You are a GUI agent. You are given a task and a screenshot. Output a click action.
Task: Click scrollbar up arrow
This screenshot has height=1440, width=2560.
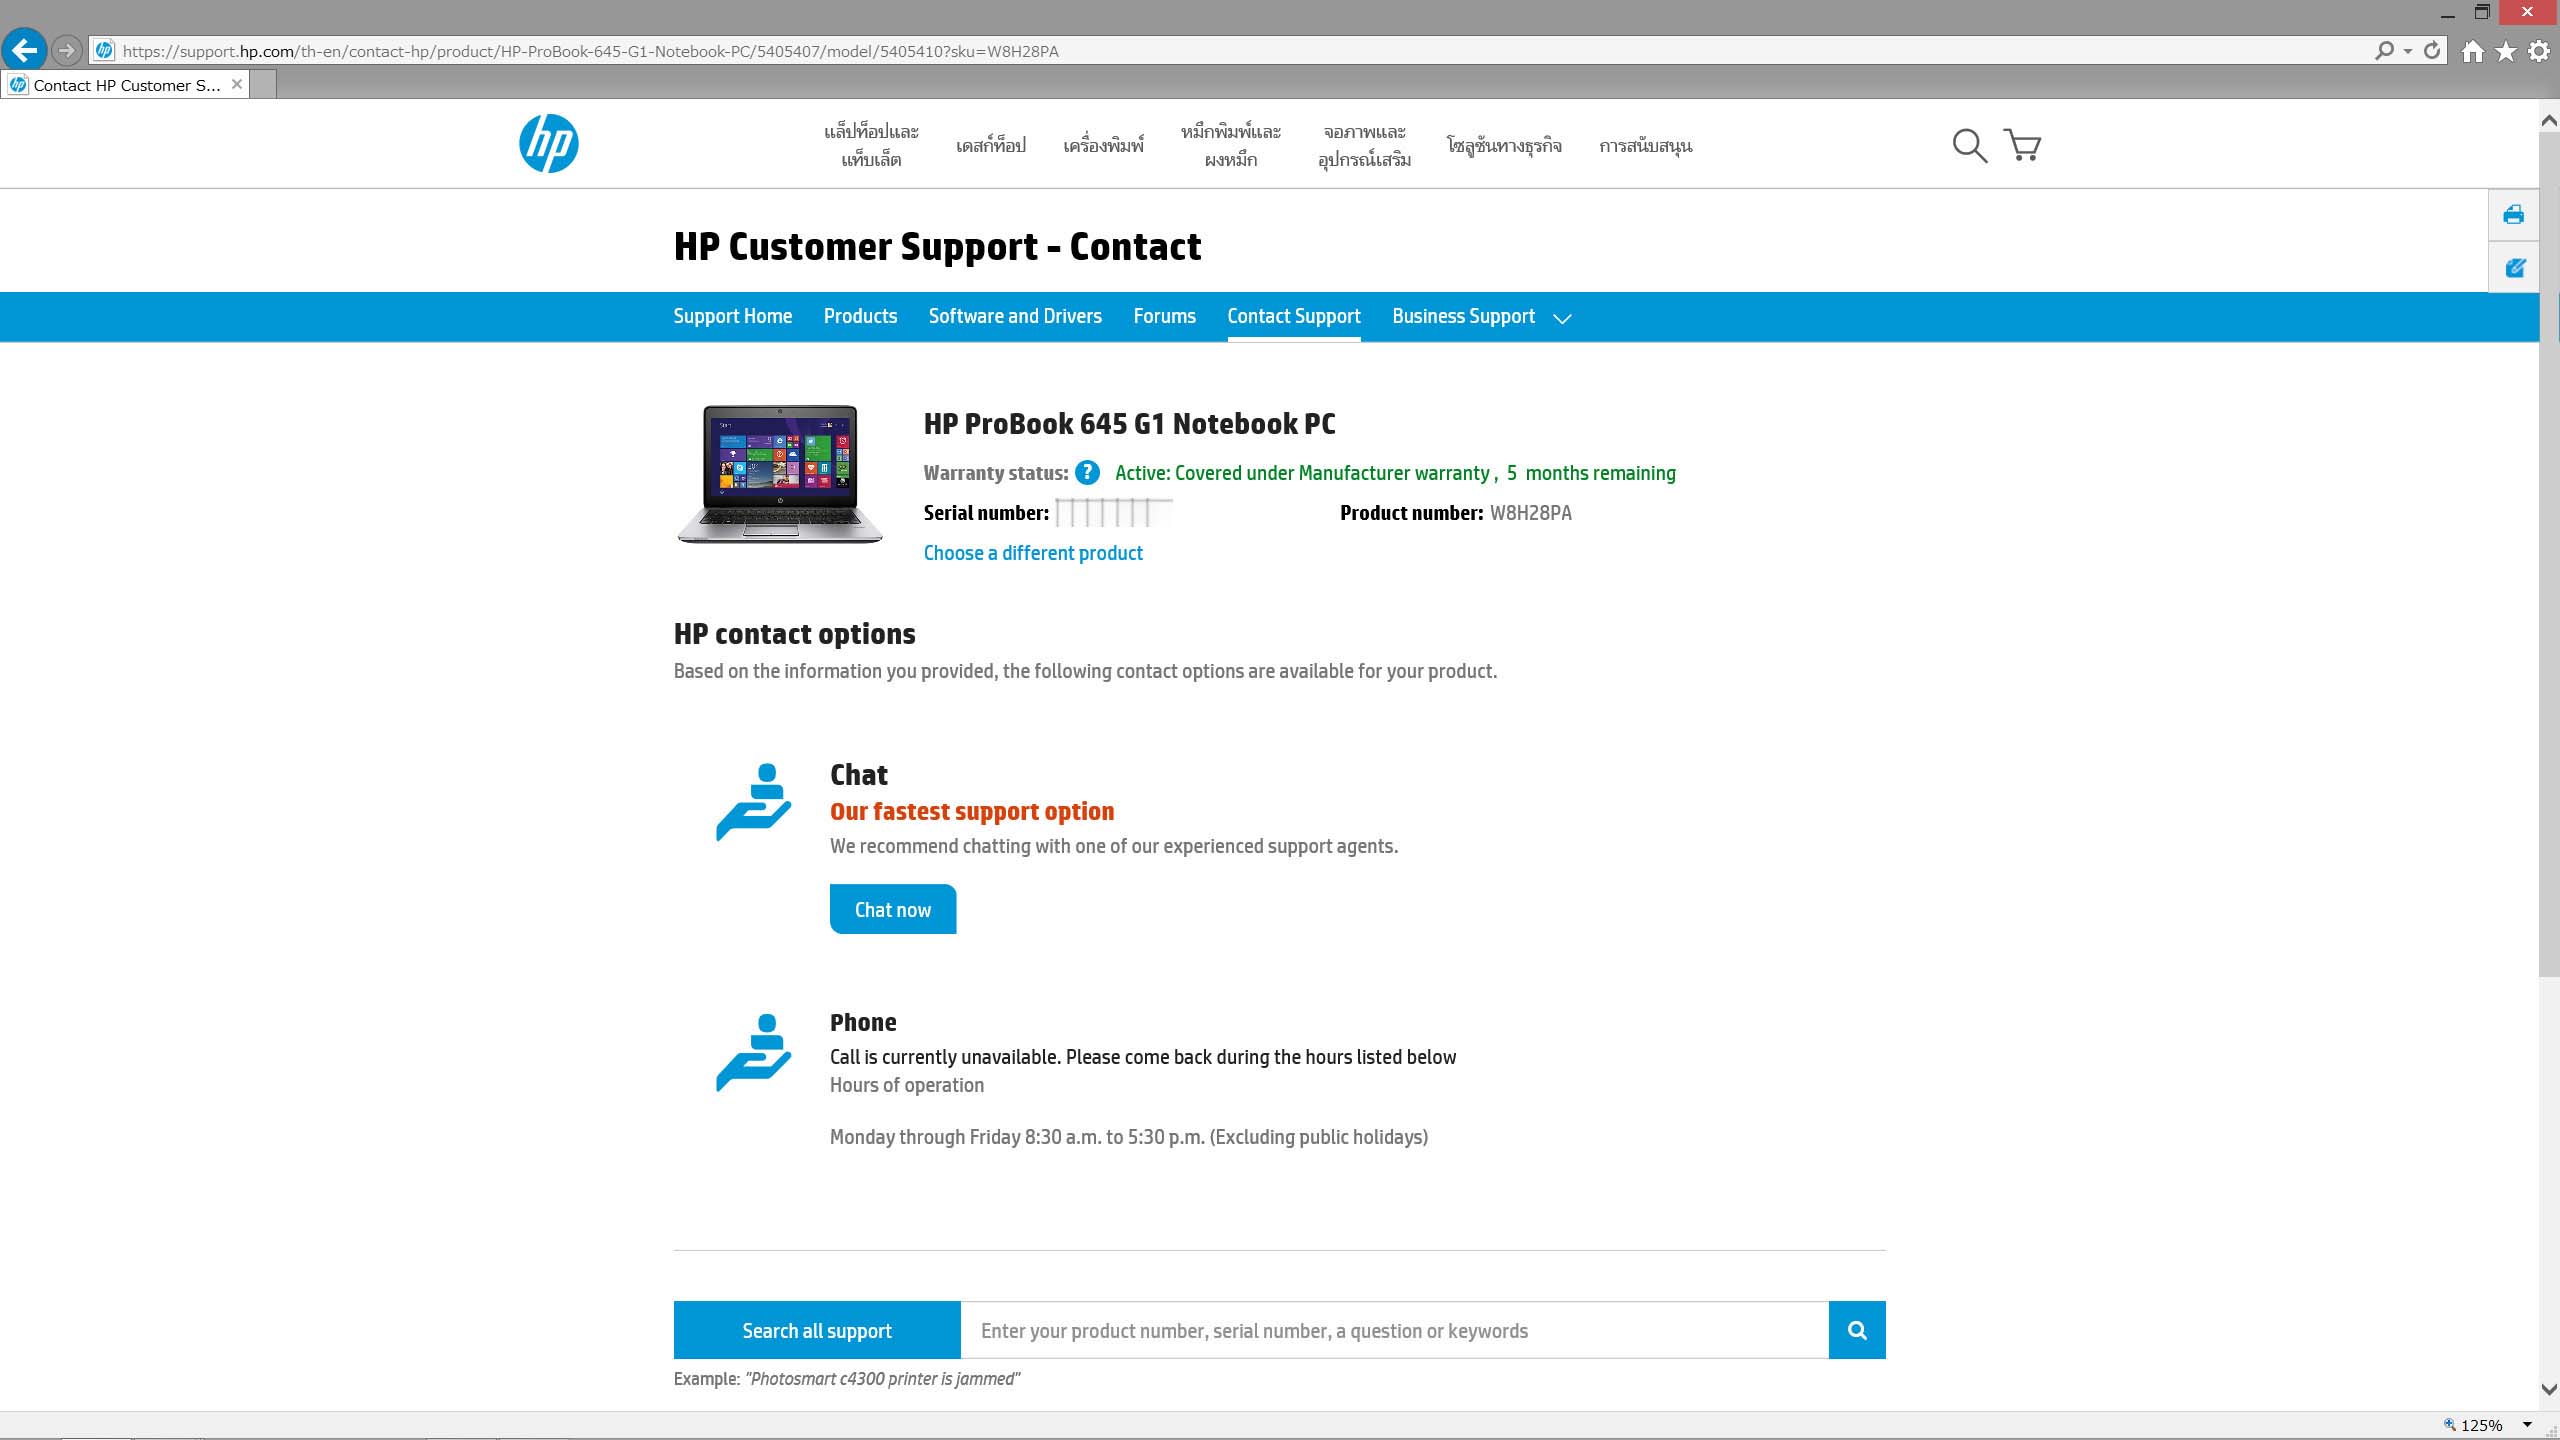(2549, 120)
